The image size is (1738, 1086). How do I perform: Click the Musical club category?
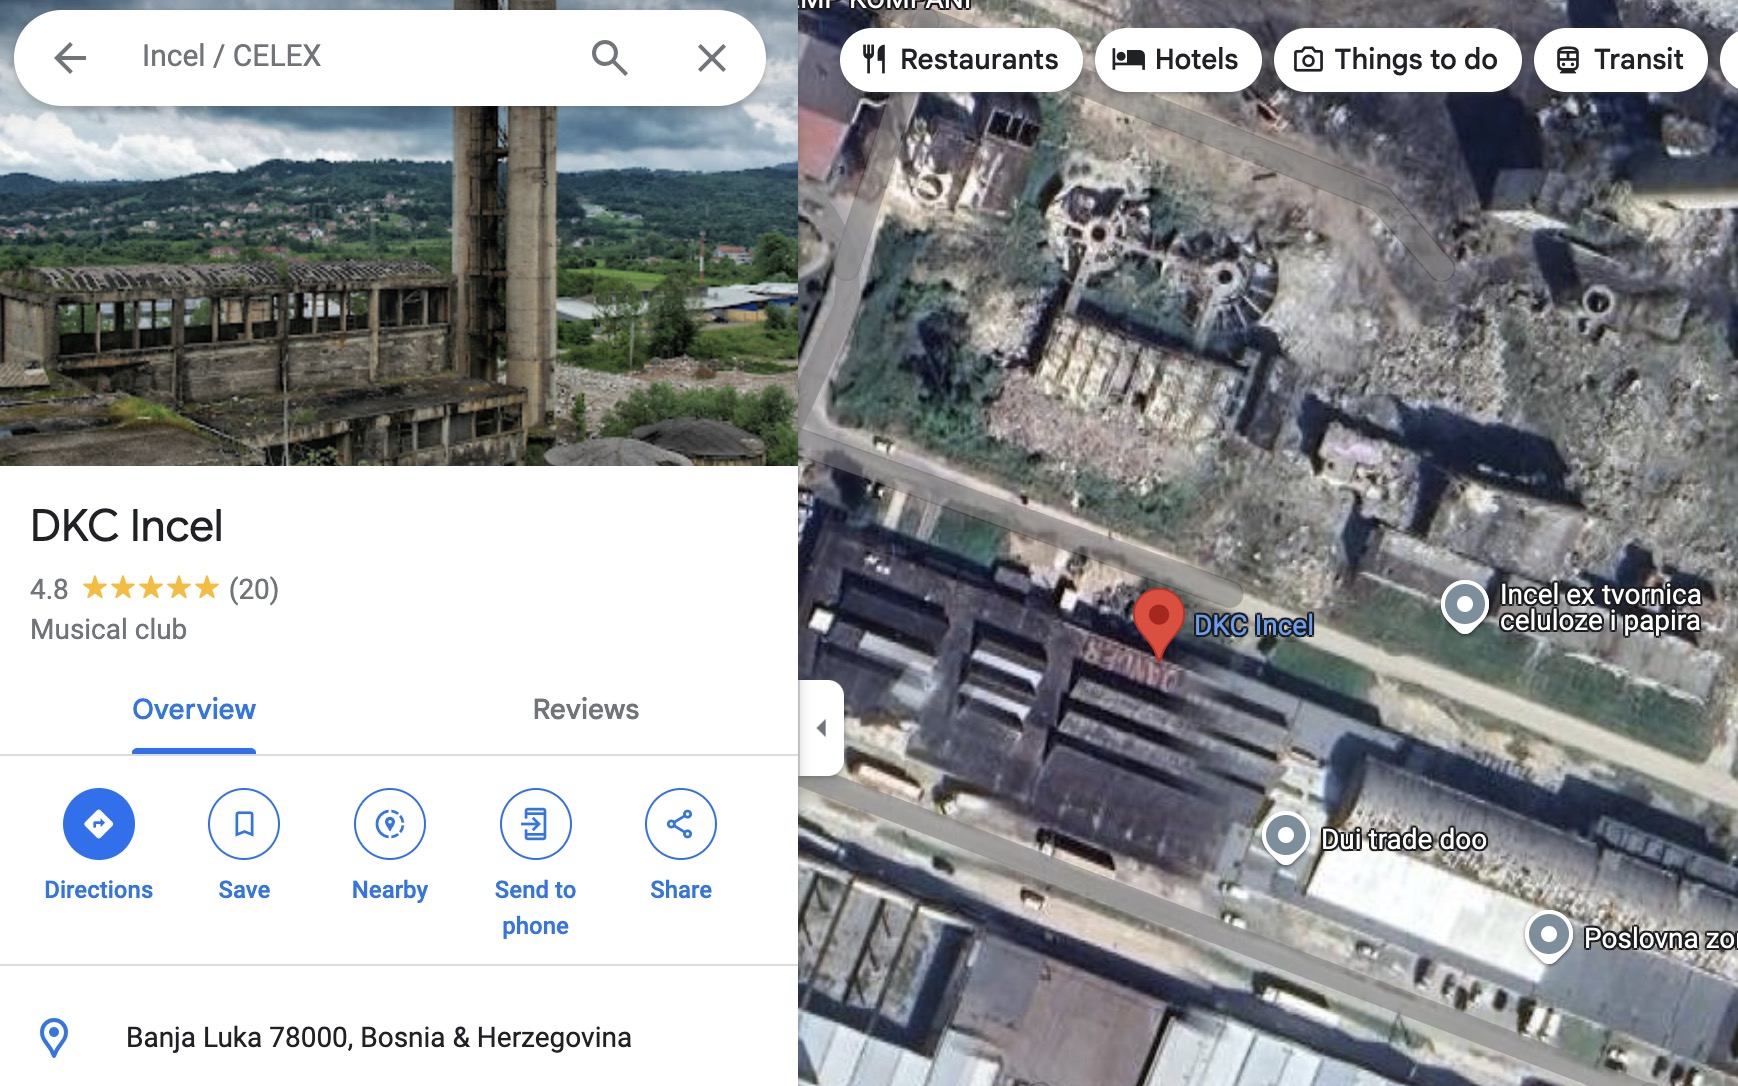click(109, 630)
